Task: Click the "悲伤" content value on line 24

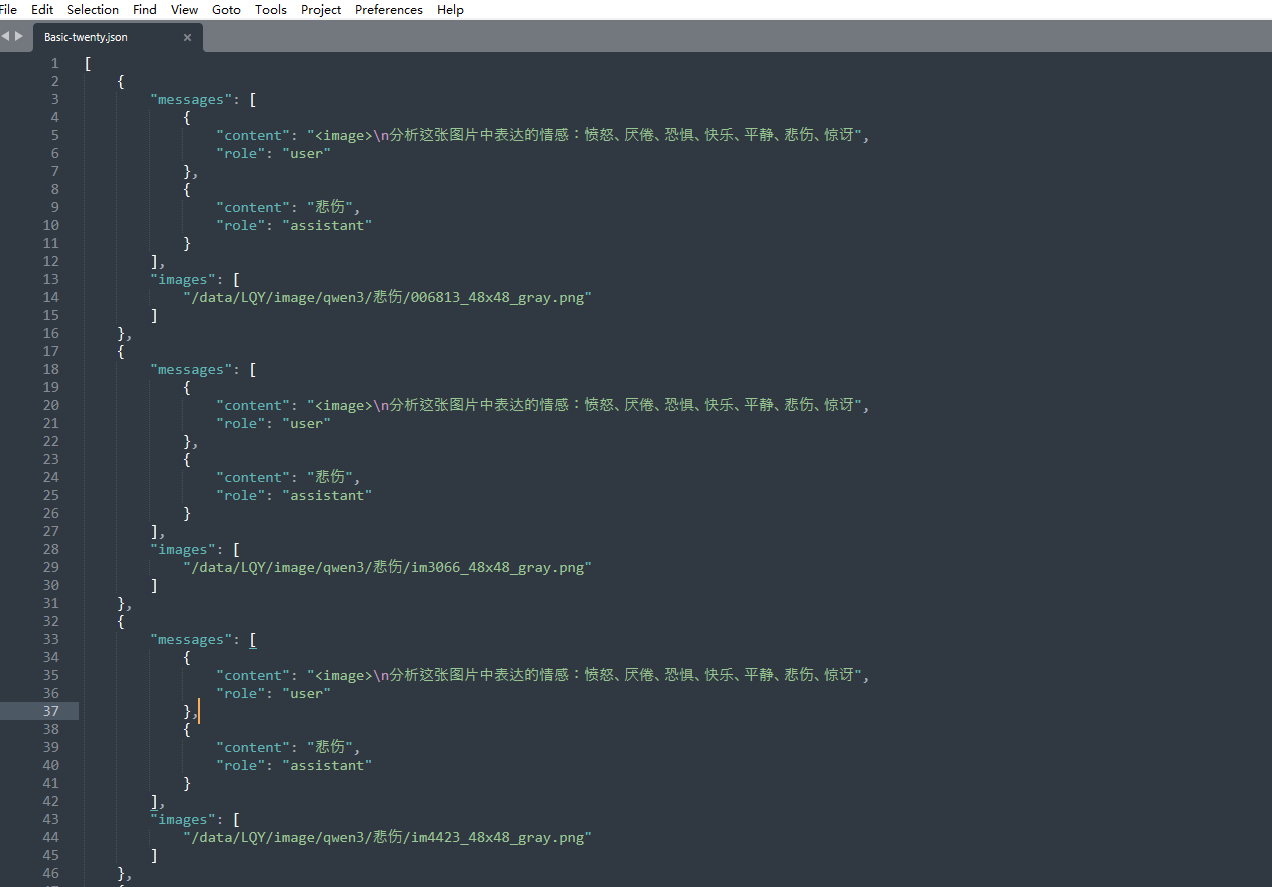Action: point(331,477)
